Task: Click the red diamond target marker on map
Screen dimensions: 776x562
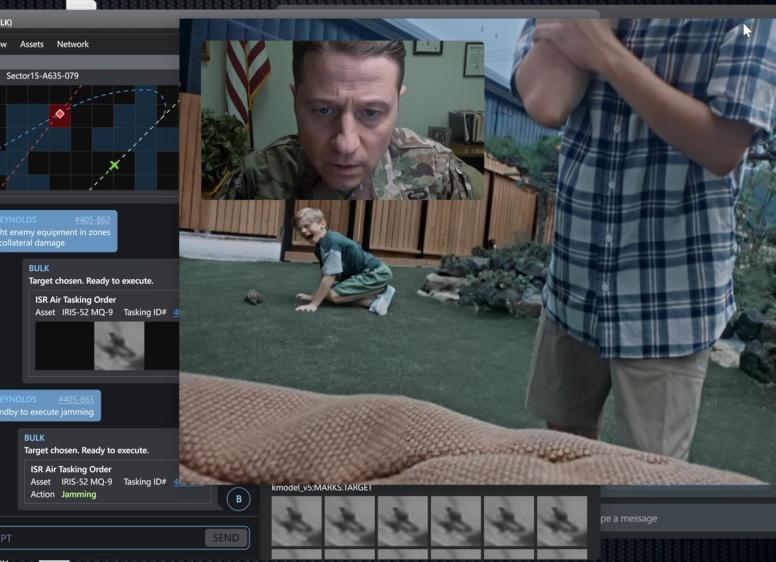Action: click(x=60, y=114)
